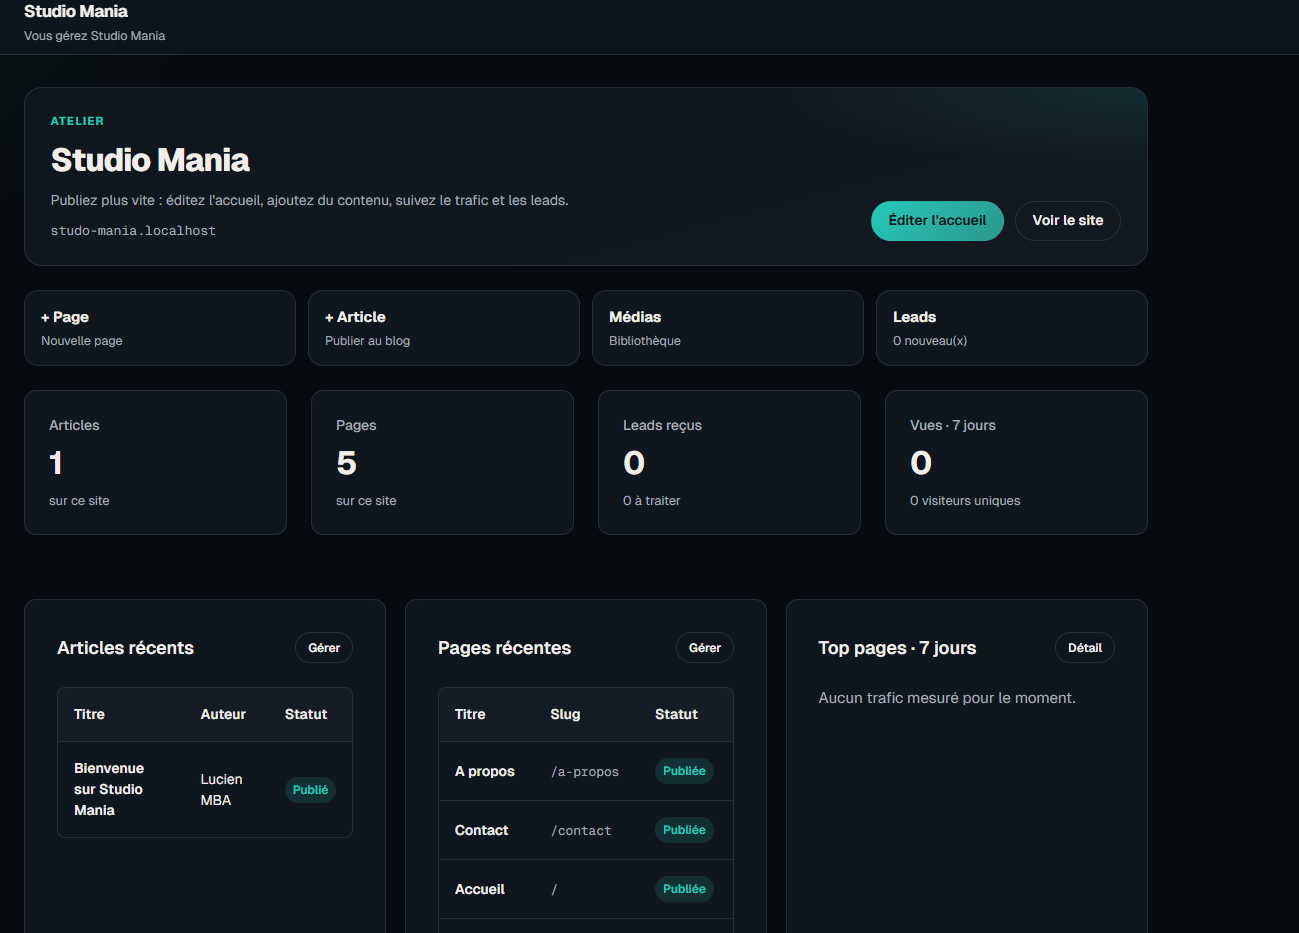
Task: Click the Articles récents heading
Action: pyautogui.click(x=125, y=648)
